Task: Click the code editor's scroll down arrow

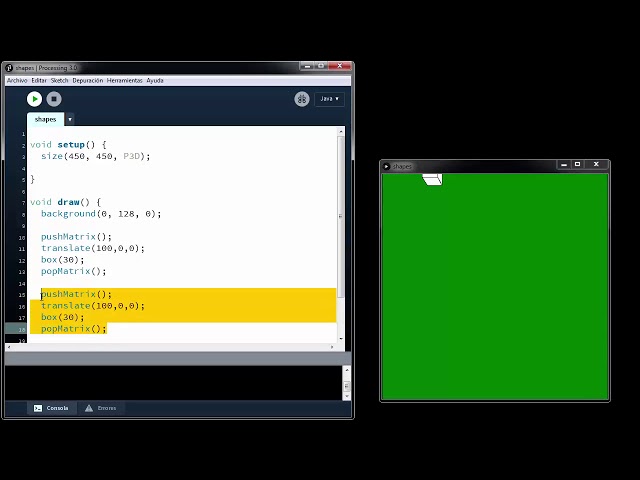Action: (340, 338)
